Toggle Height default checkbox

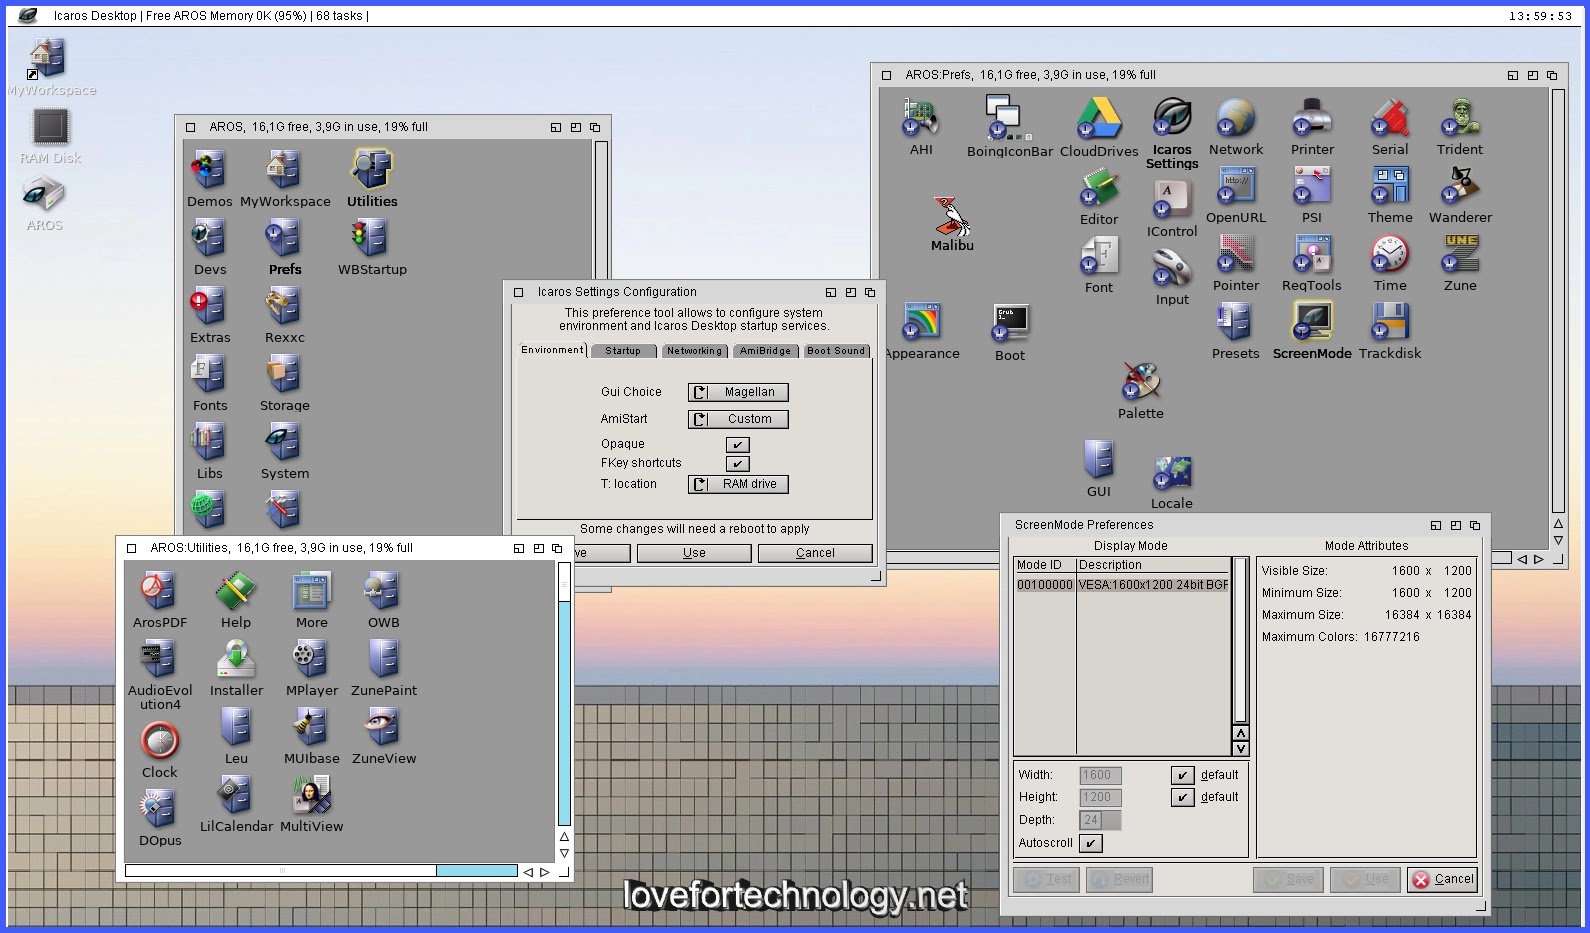(x=1182, y=797)
